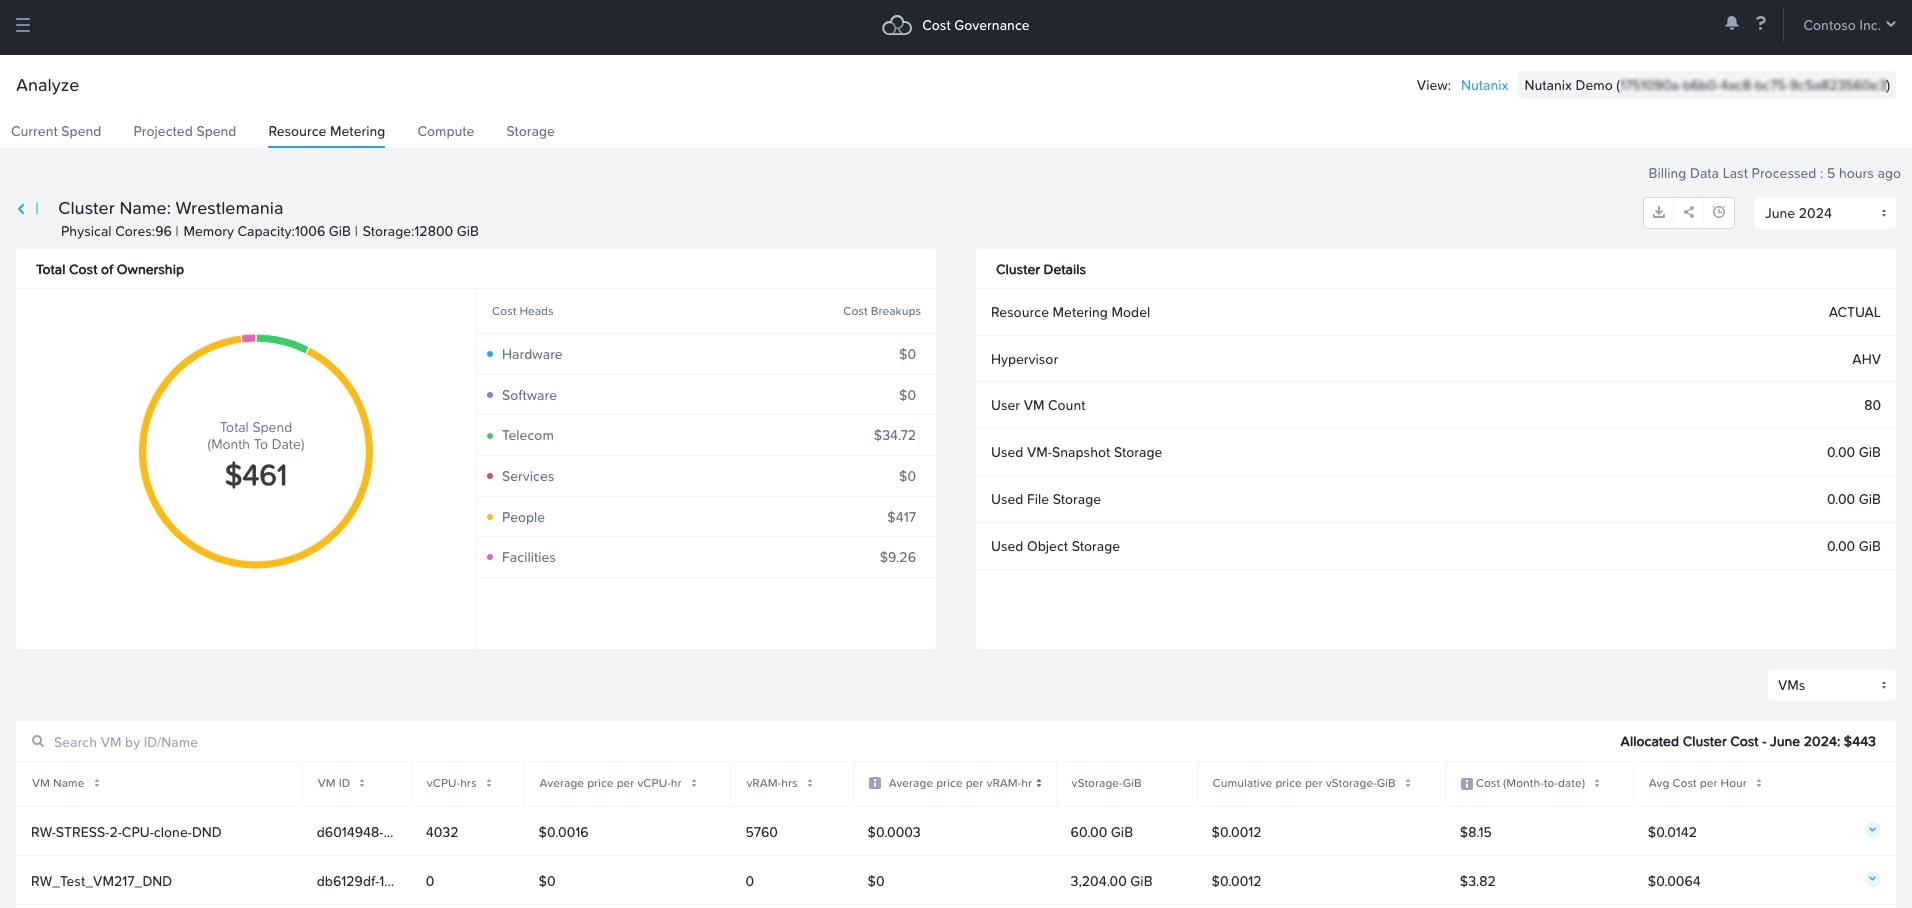Expand the RW-STRESS-2-CPU-clone-DND row details
This screenshot has height=908, width=1912.
[x=1872, y=830]
